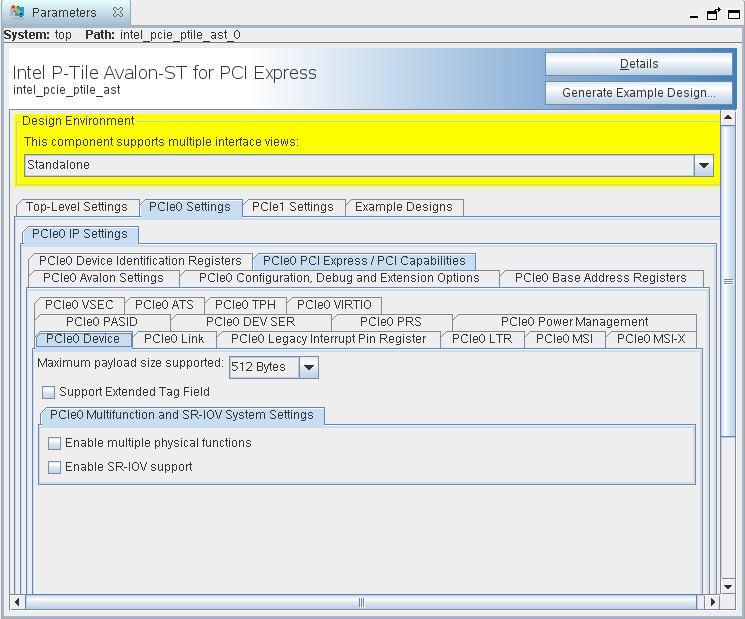Open the PCIe0 DEV SER tab
Viewport: 745px width, 619px height.
pos(250,322)
